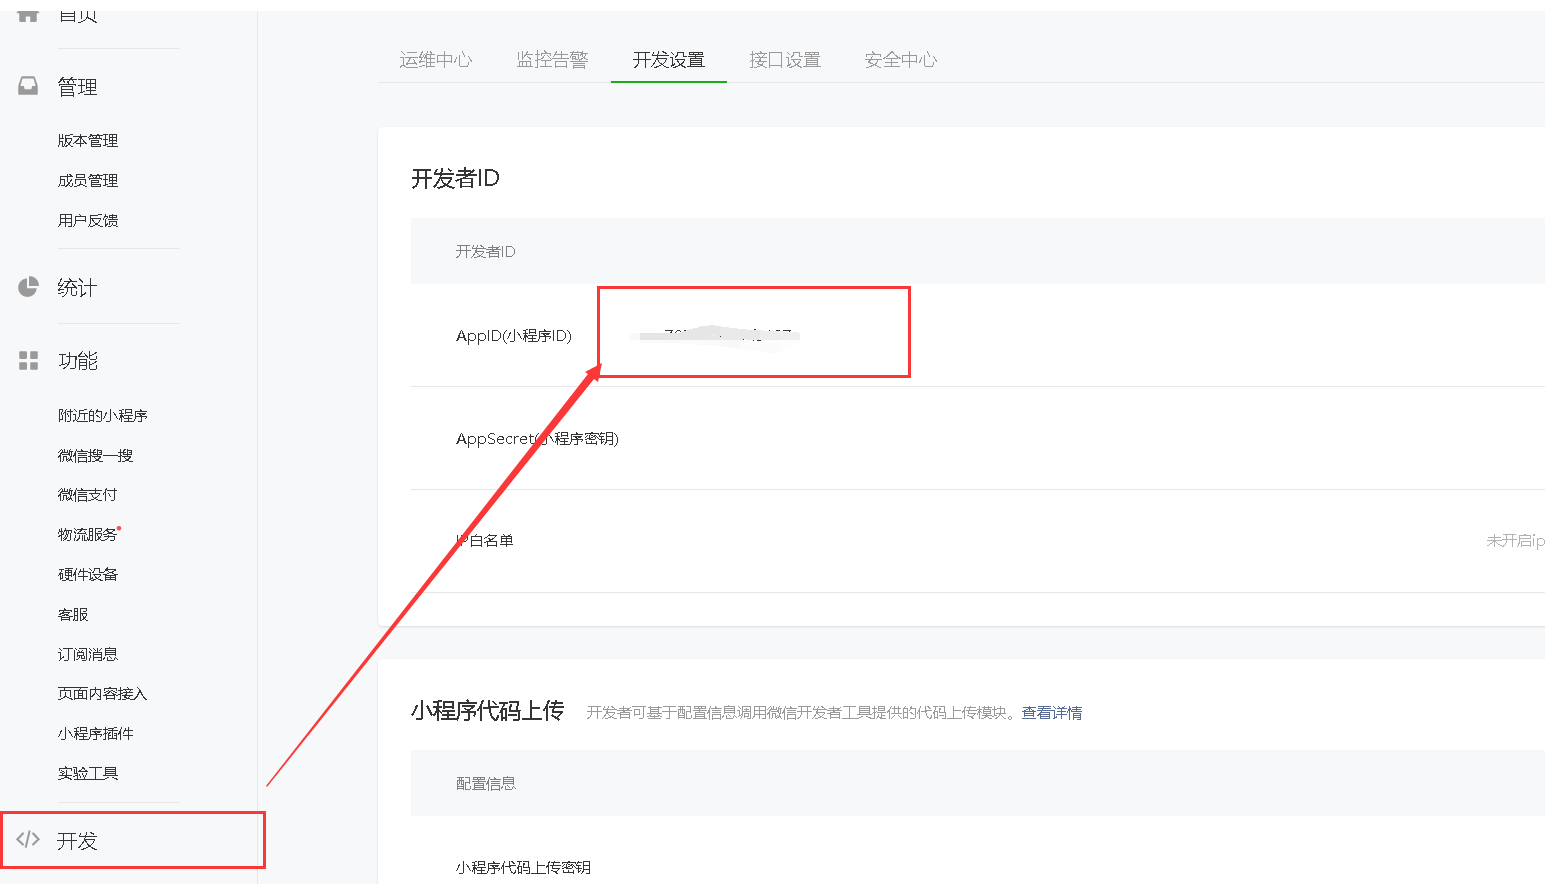Select the 开发设置 tab
Image resolution: width=1545 pixels, height=884 pixels.
coord(669,60)
